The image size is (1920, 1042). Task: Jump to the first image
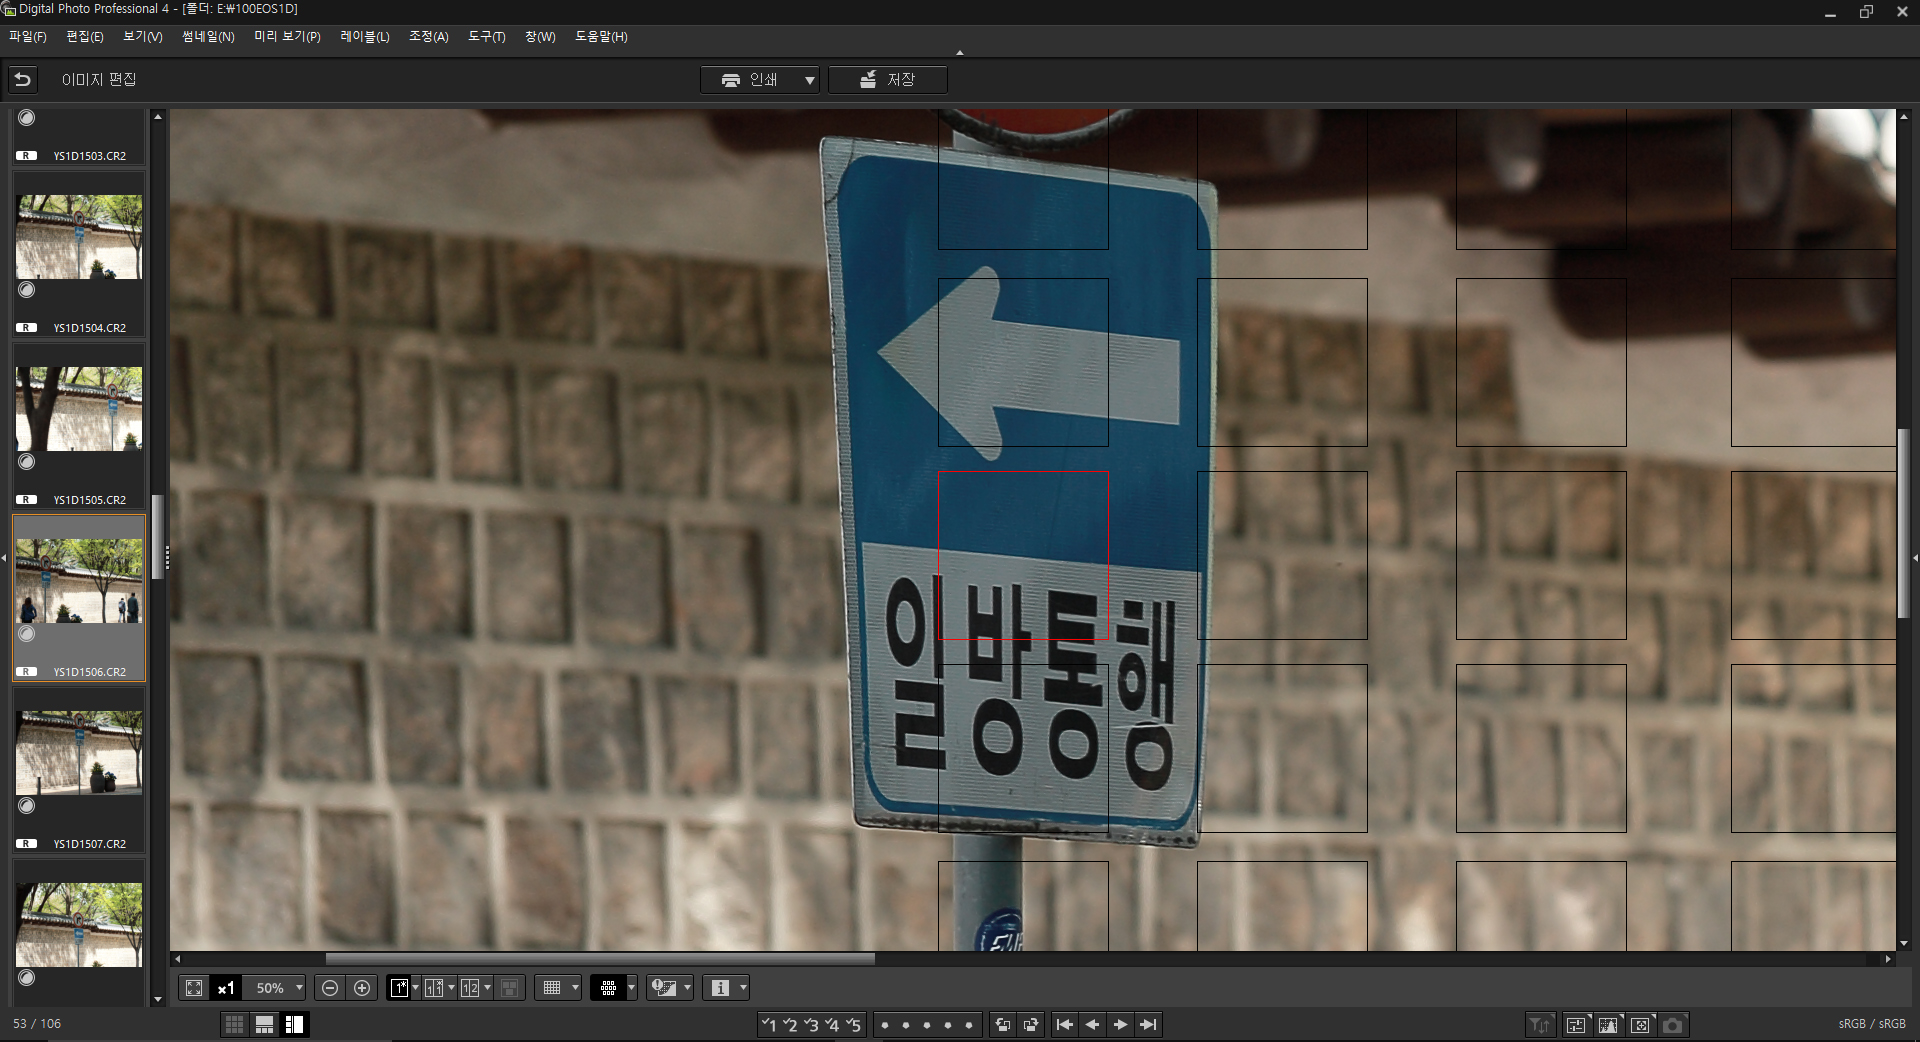(1065, 1024)
